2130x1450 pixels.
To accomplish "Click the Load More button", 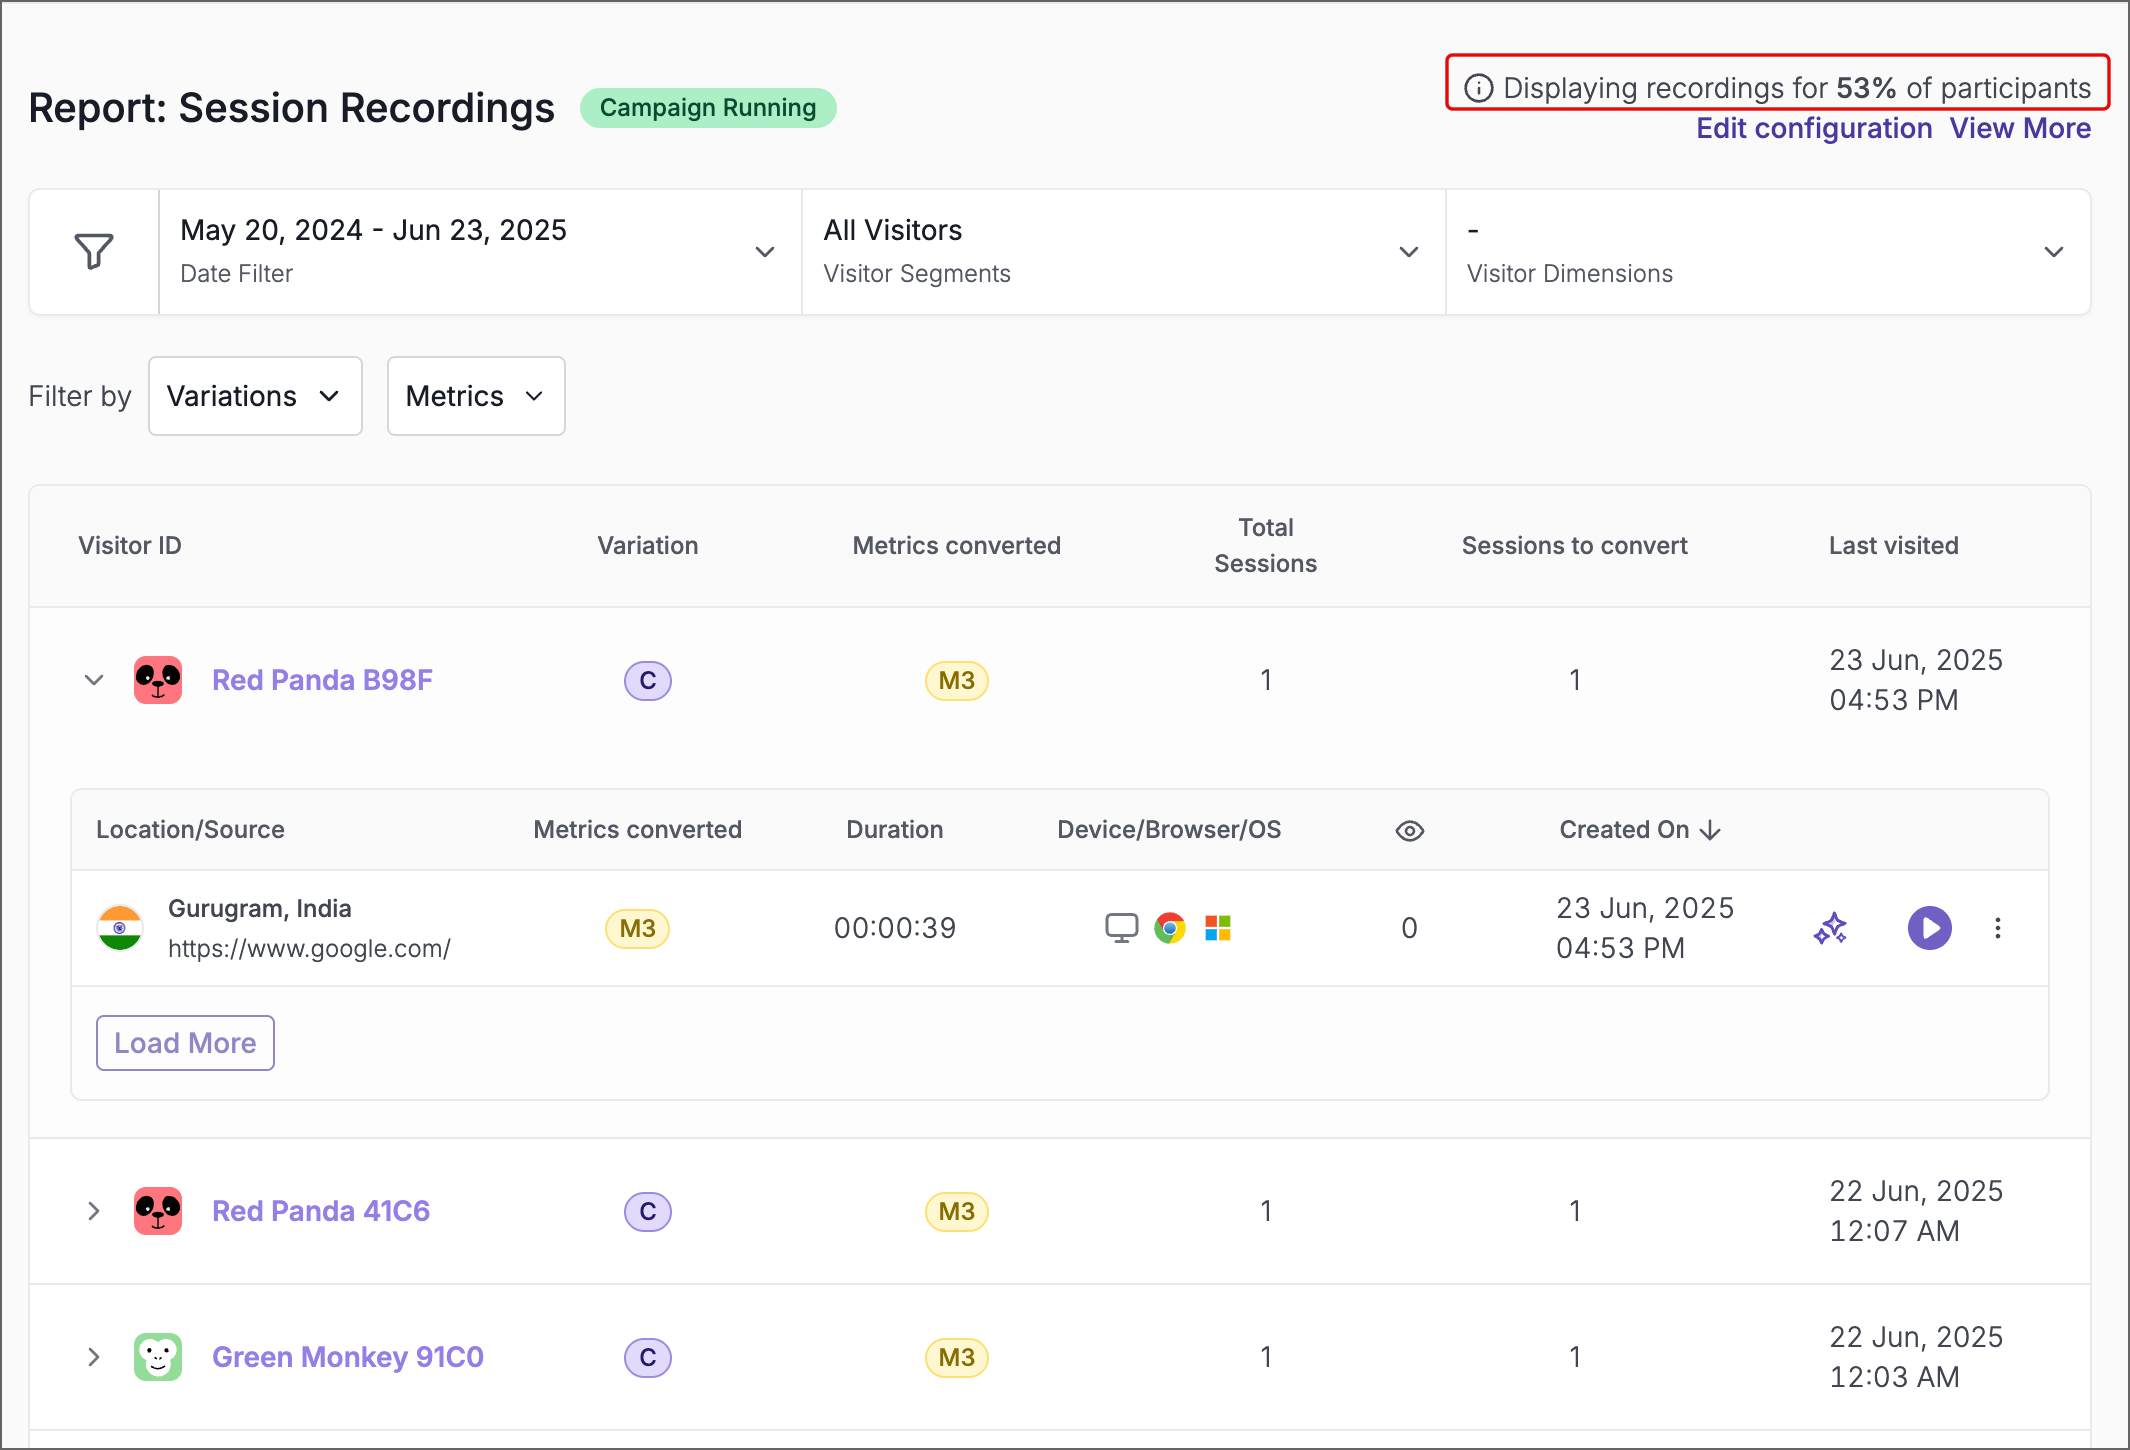I will point(185,1043).
